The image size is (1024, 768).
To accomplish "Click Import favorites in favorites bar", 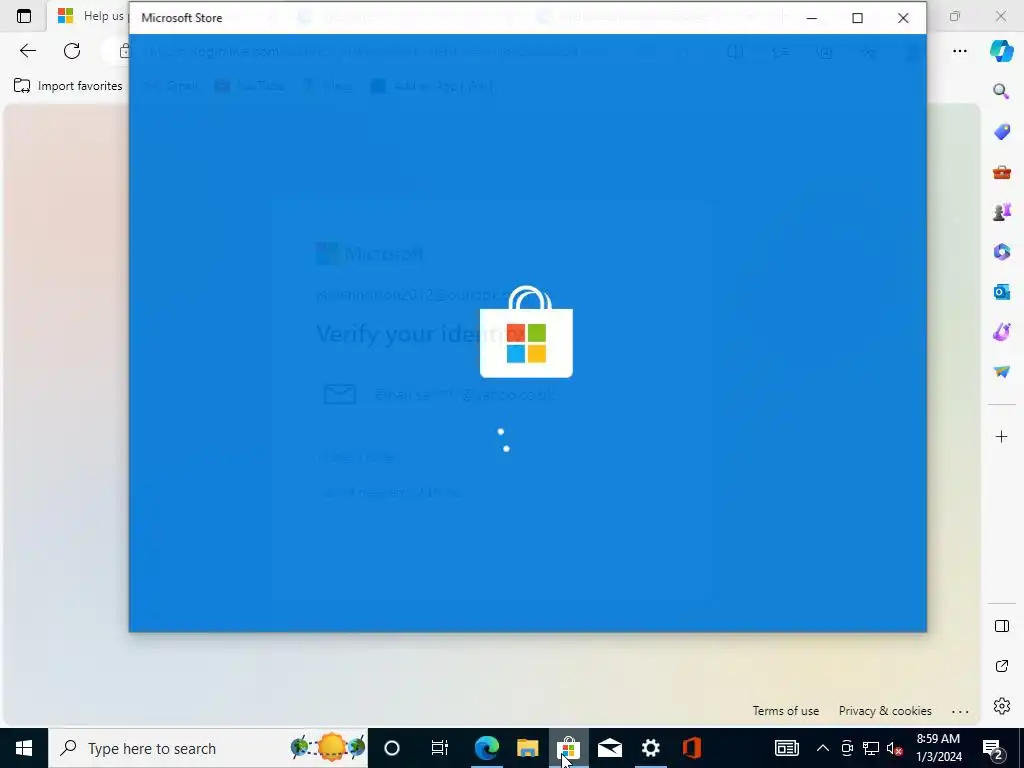I will 68,86.
